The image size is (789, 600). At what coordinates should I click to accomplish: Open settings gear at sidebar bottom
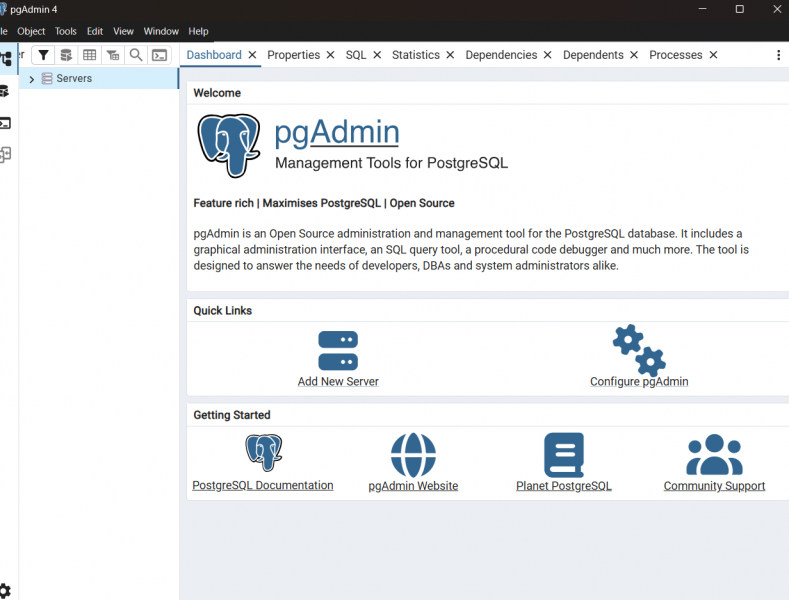5,591
